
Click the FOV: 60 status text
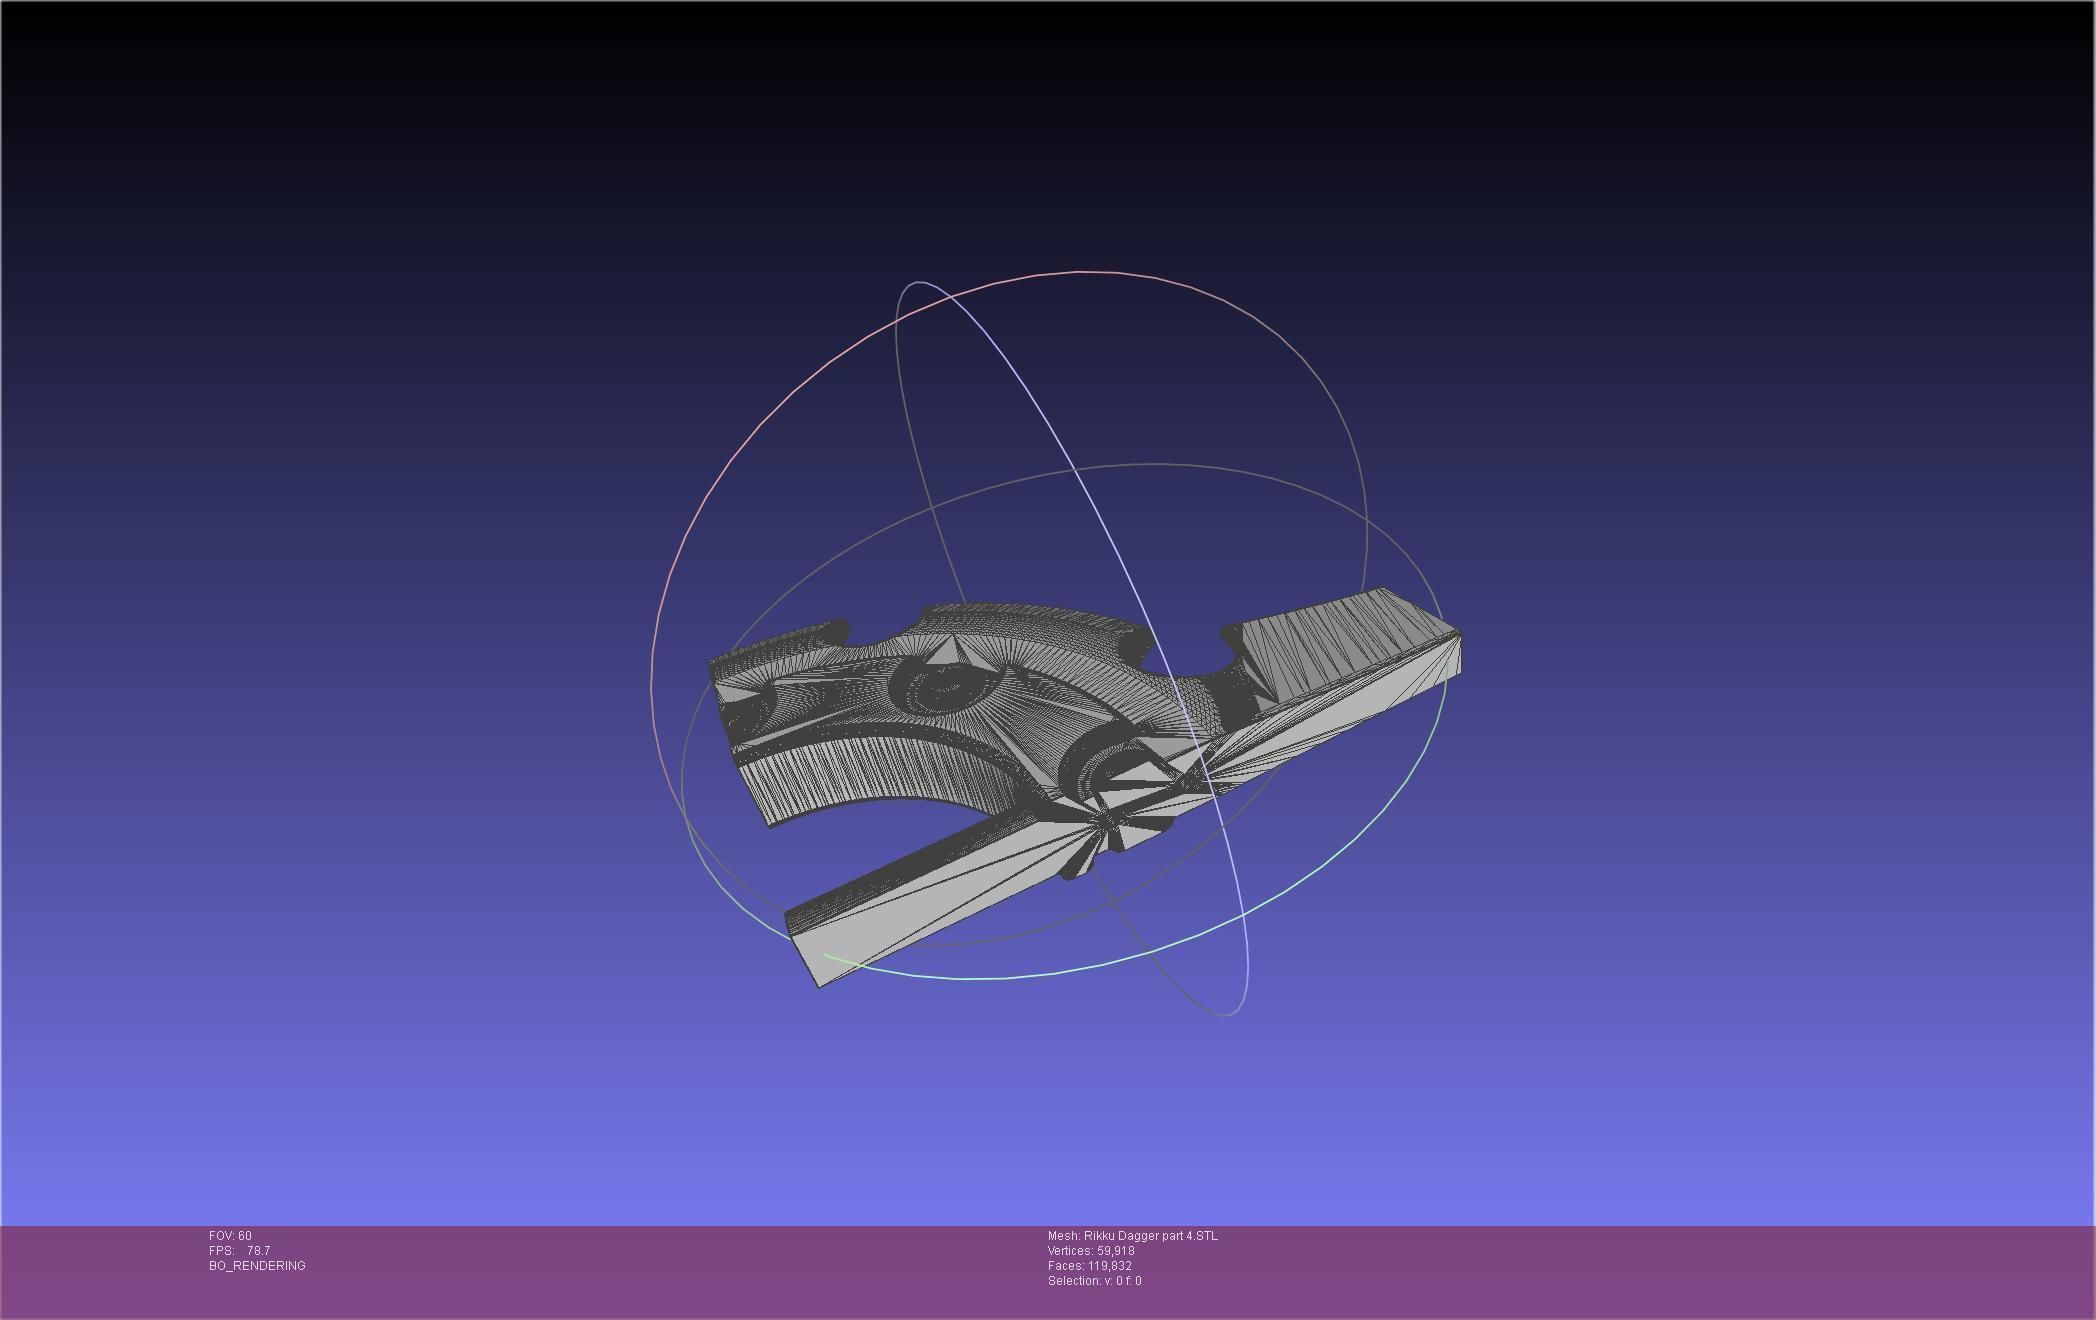[230, 1236]
